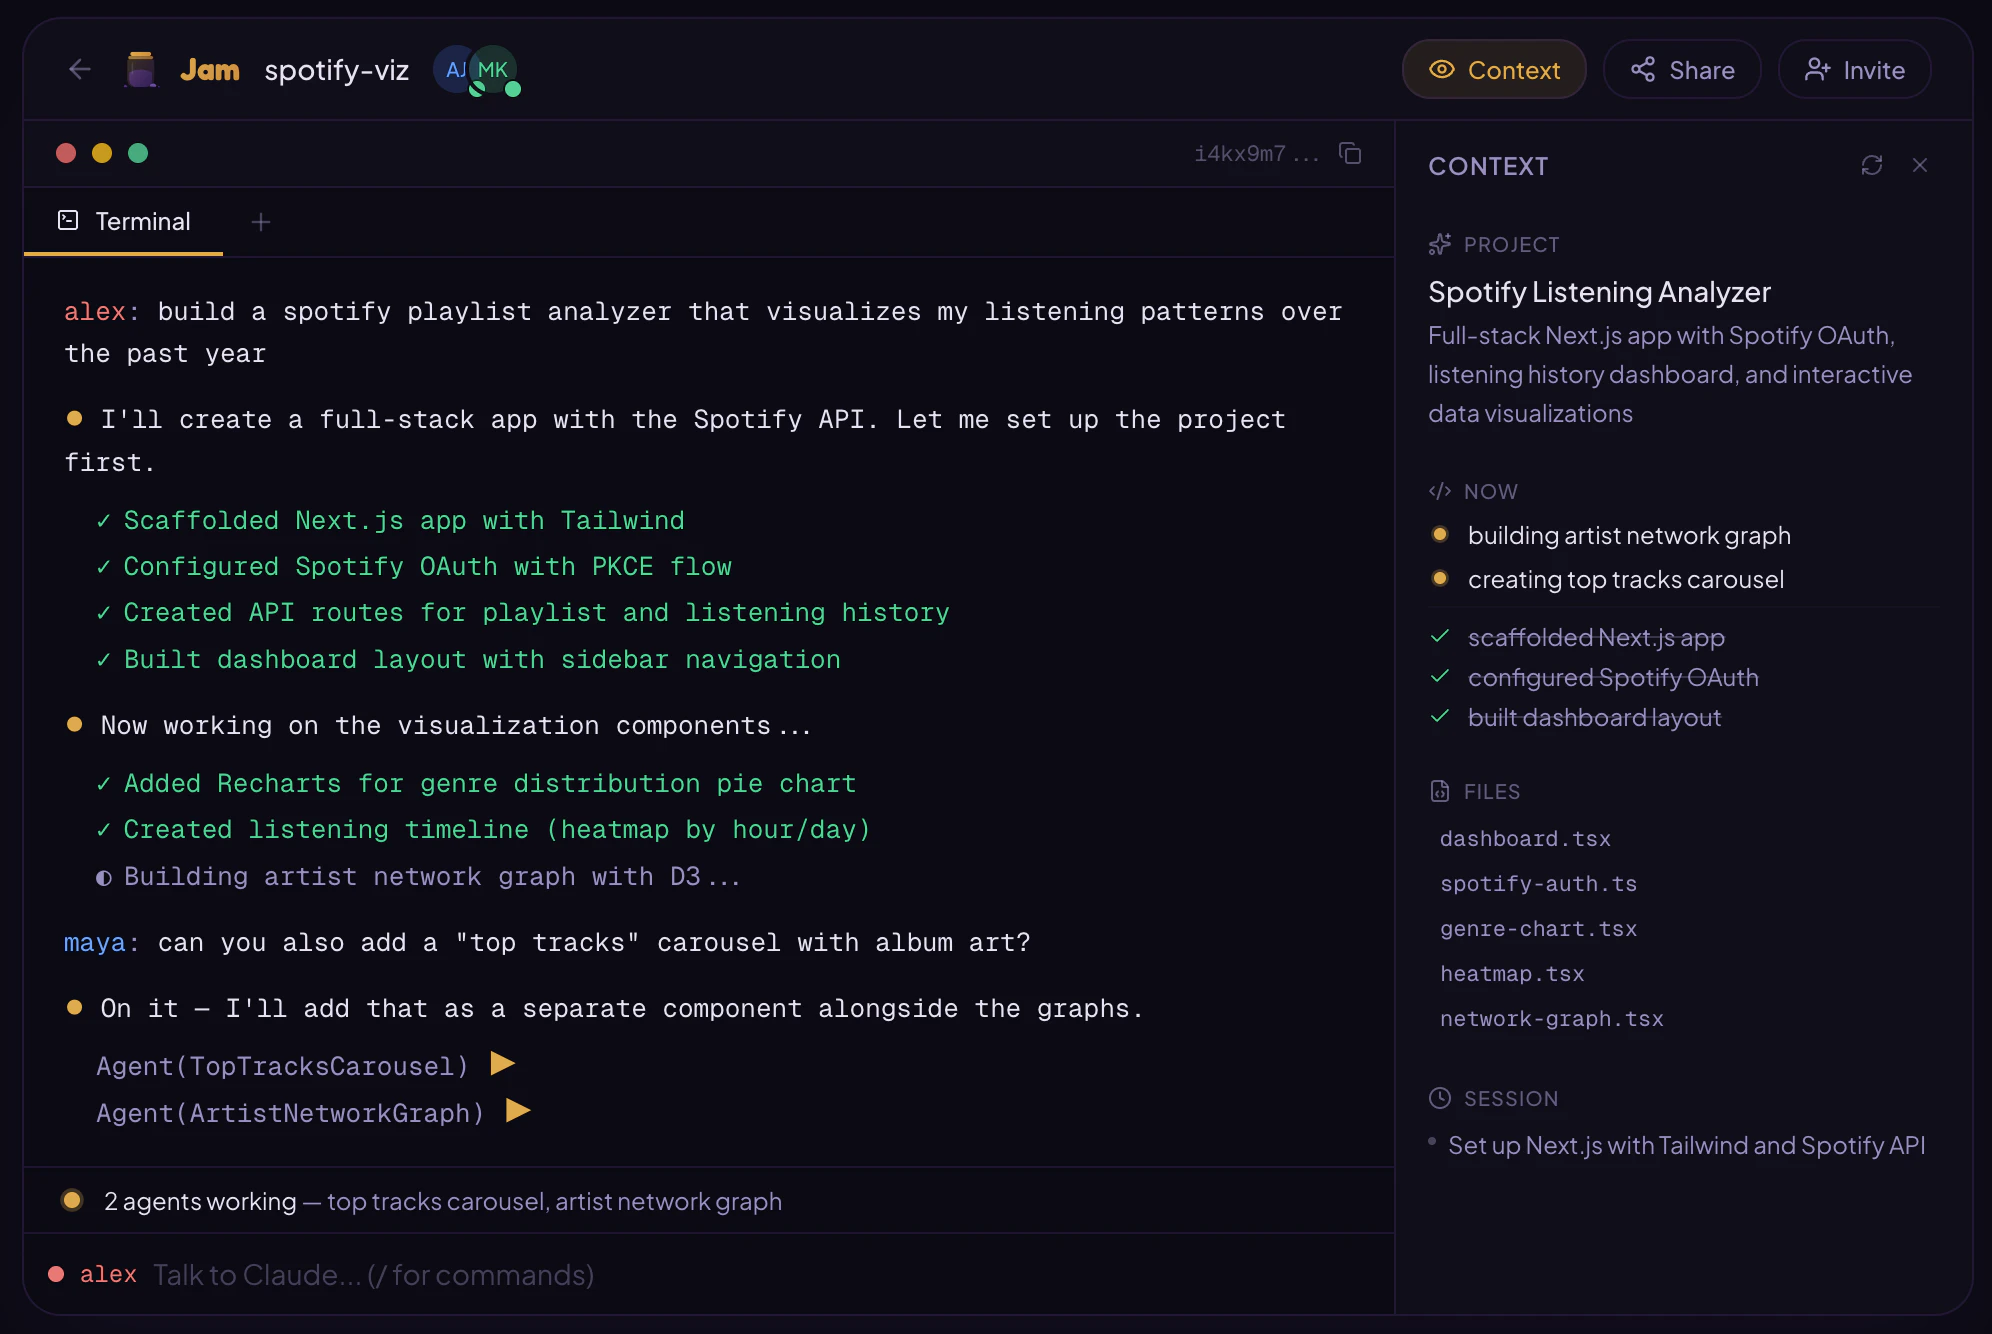Focus the Talk to Claude input field
This screenshot has height=1334, width=1992.
(372, 1275)
